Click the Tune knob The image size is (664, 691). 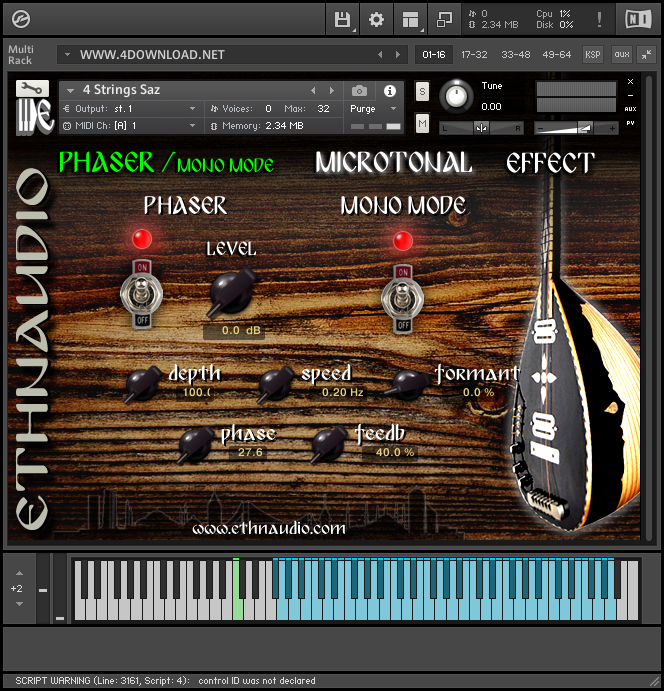tap(456, 96)
